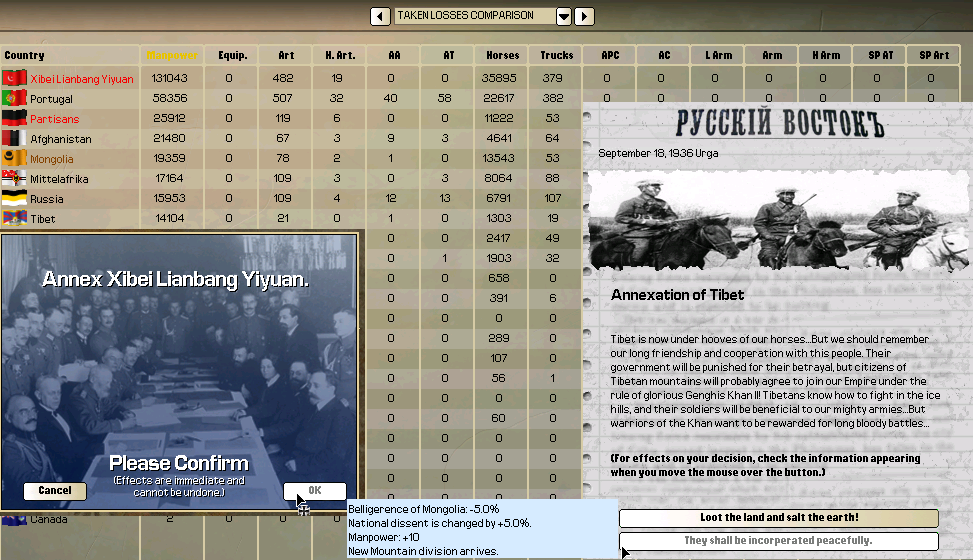The width and height of the screenshot is (973, 560).
Task: Sort by the L Arm column header
Action: 719,55
